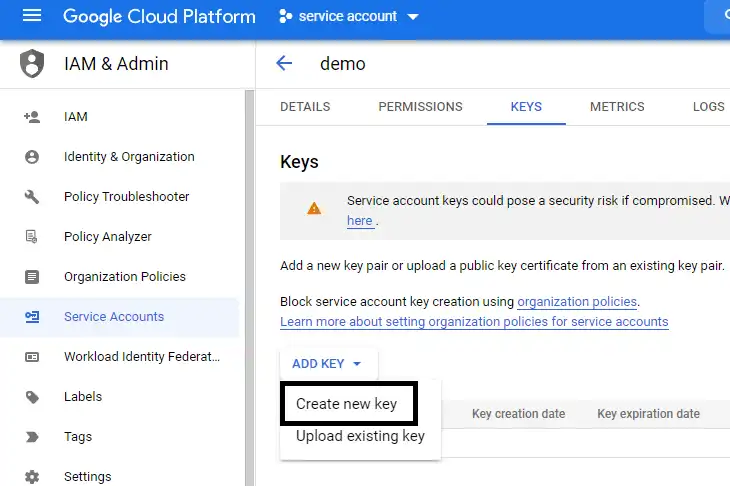Follow the 'here' link in warning
This screenshot has width=730, height=486.
click(x=360, y=221)
